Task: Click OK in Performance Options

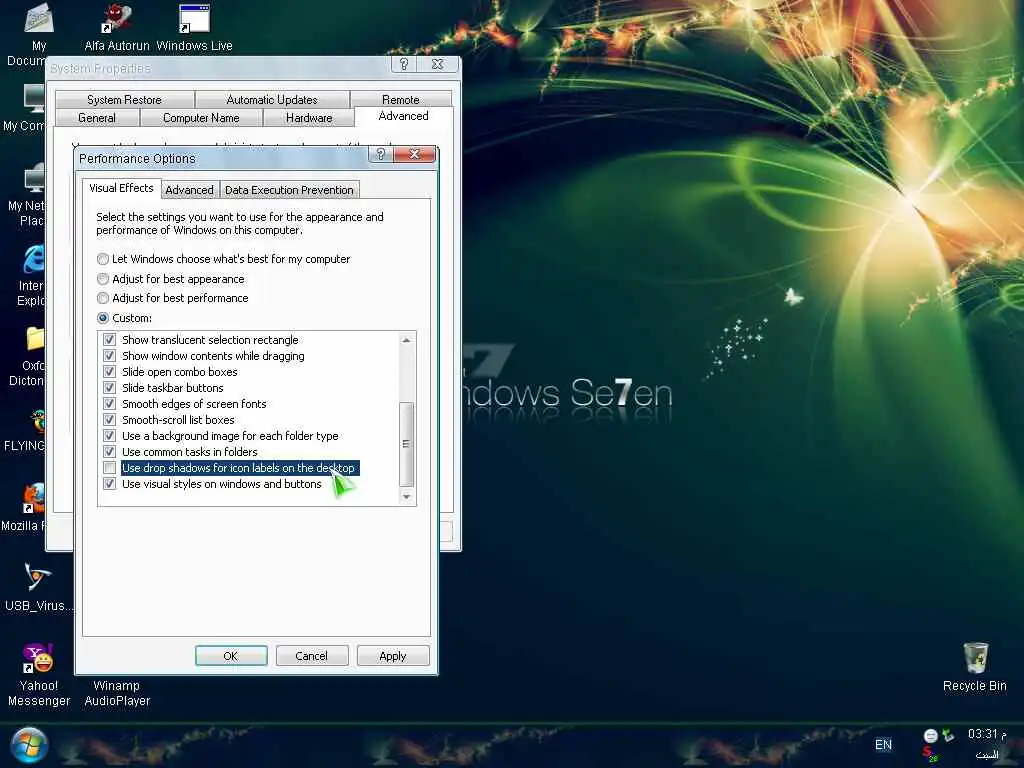Action: (x=231, y=656)
